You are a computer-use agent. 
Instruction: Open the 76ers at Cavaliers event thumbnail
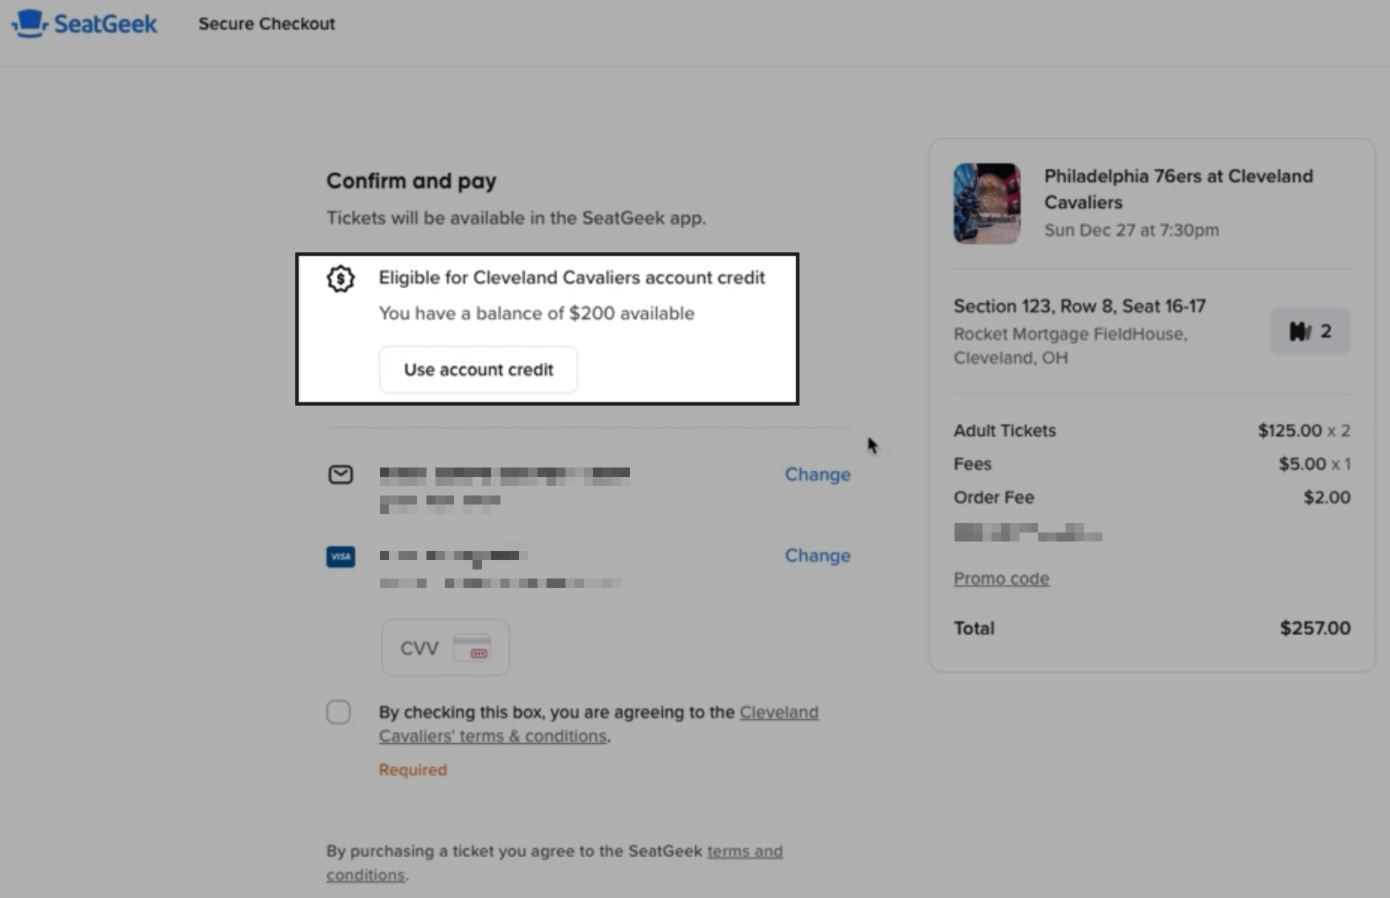pyautogui.click(x=987, y=203)
